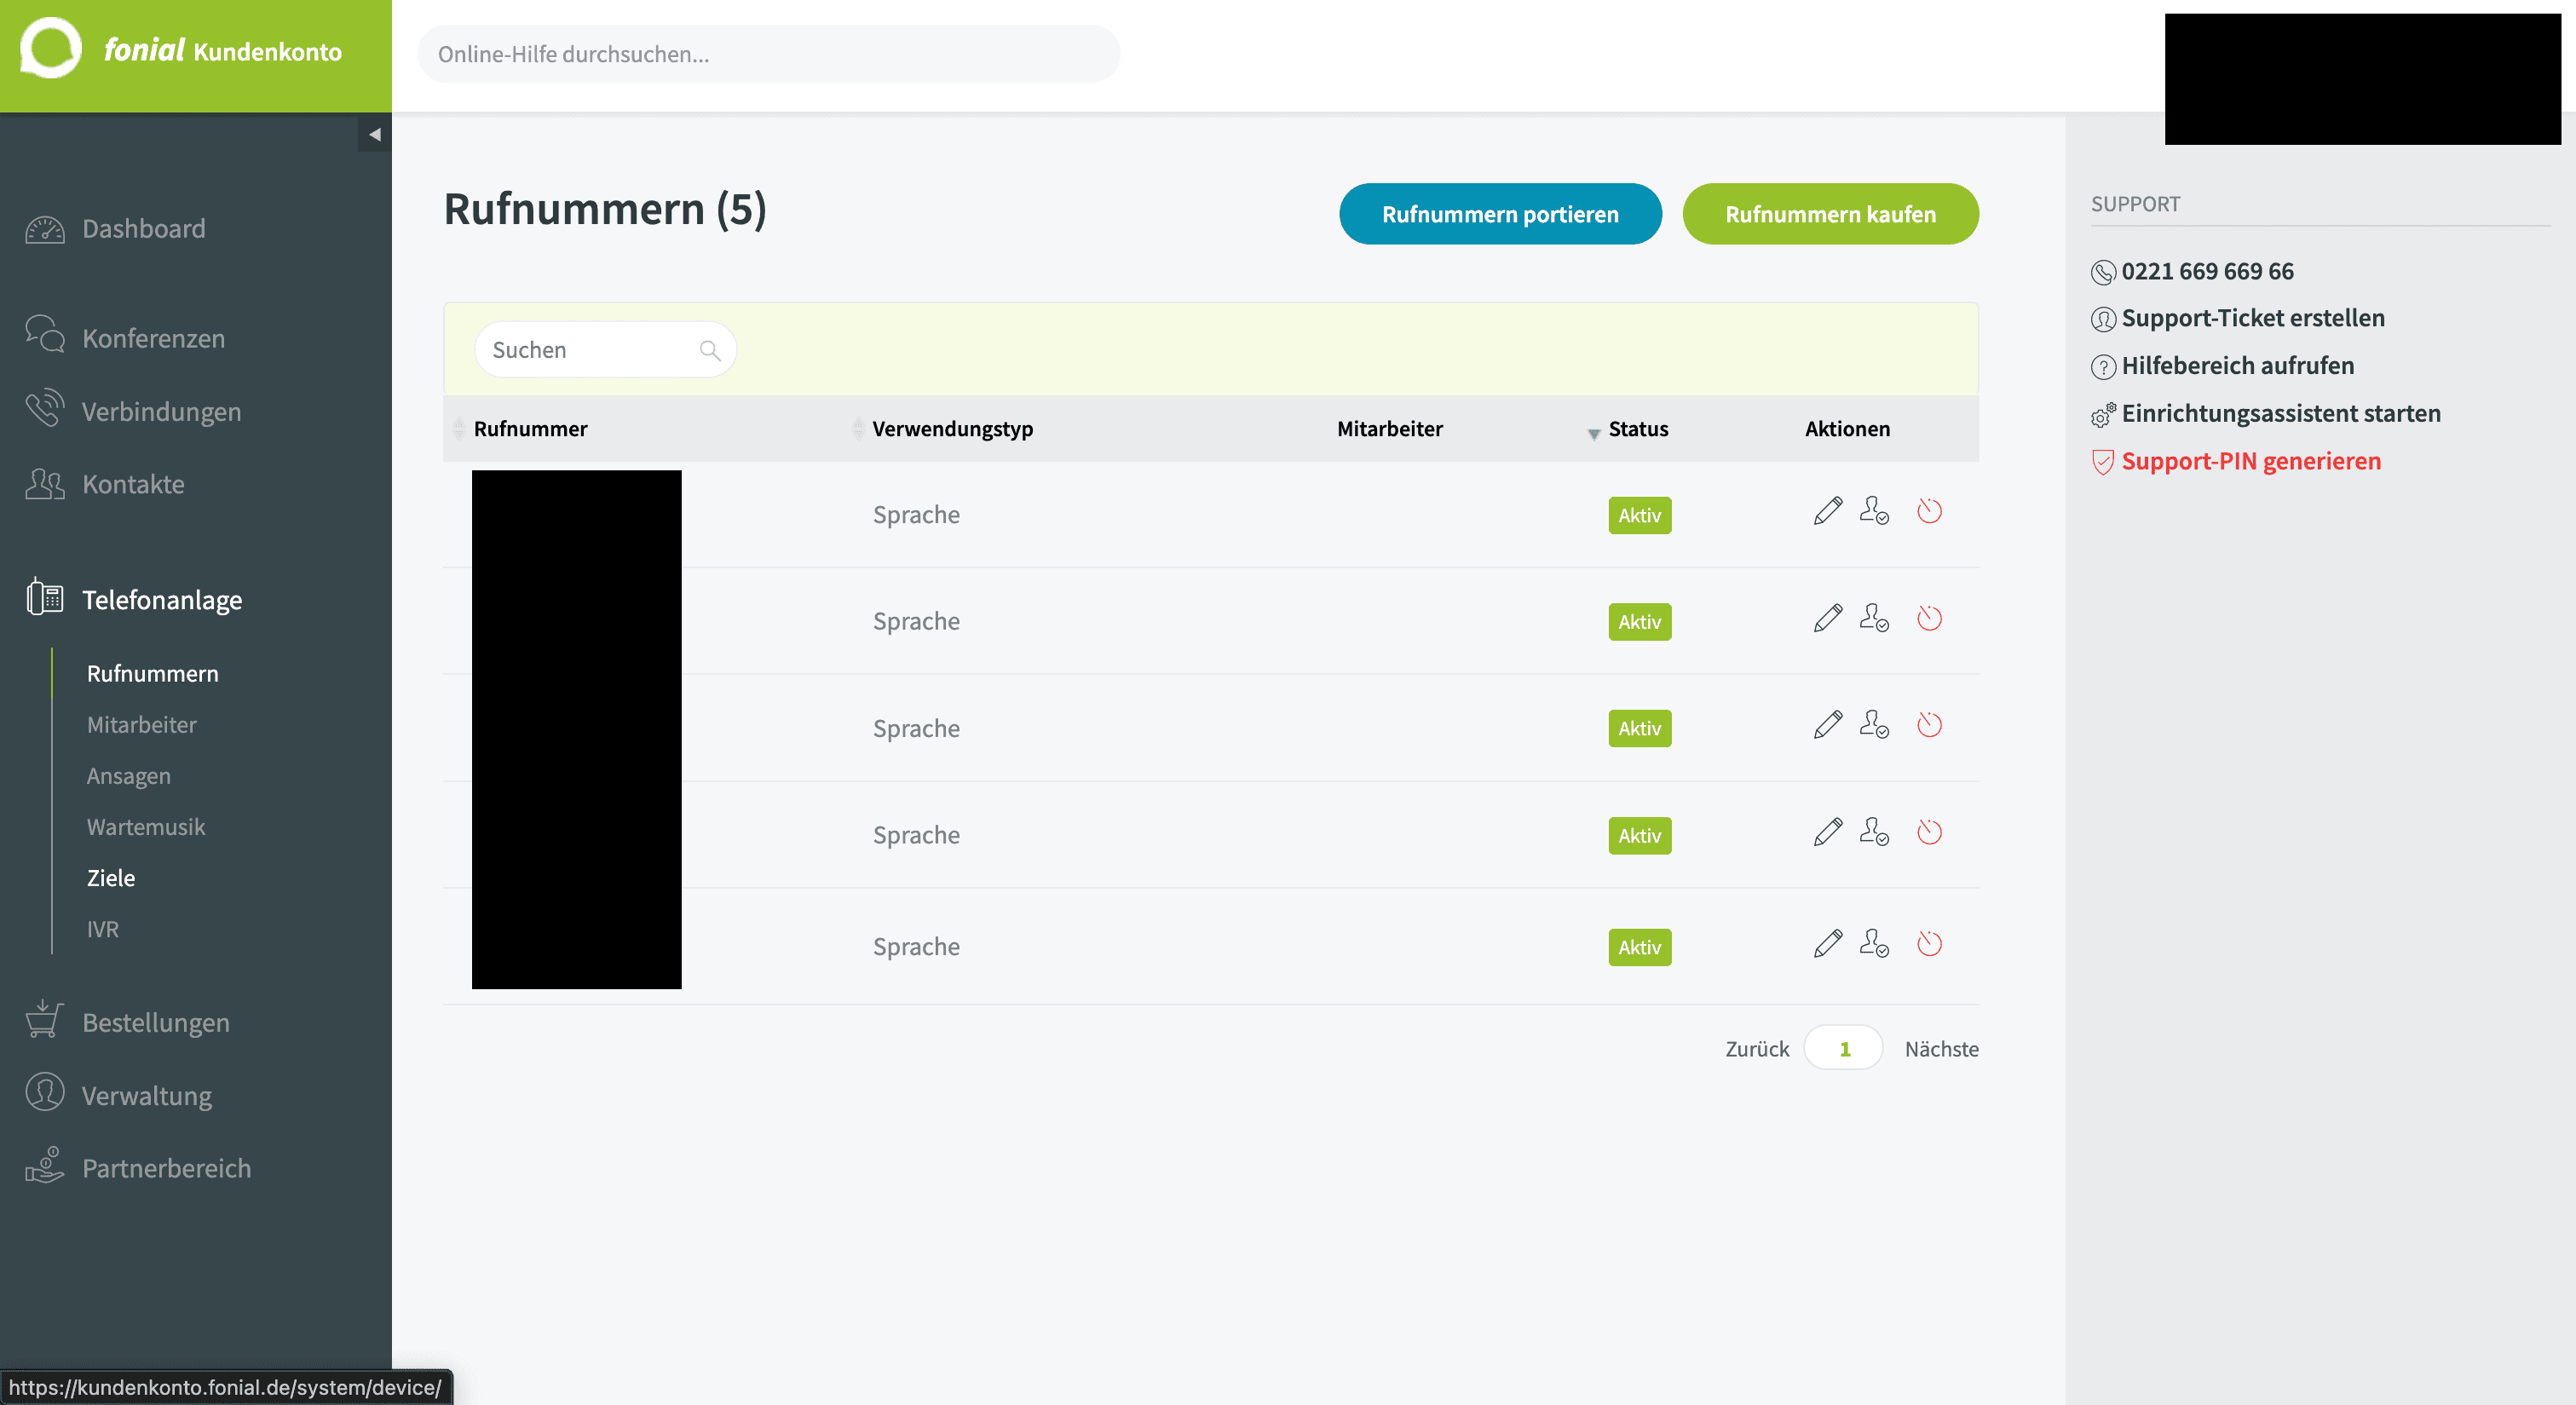Click the red cancel timer icon in third row
The width and height of the screenshot is (2576, 1405).
coord(1929,725)
